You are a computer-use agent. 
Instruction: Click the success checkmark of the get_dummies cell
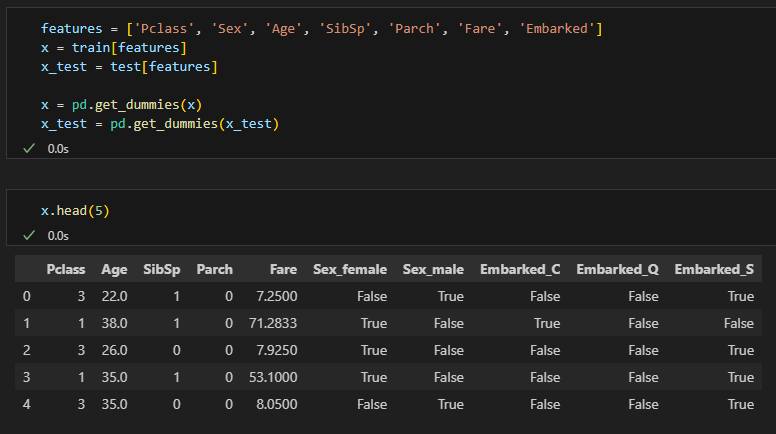tap(29, 148)
